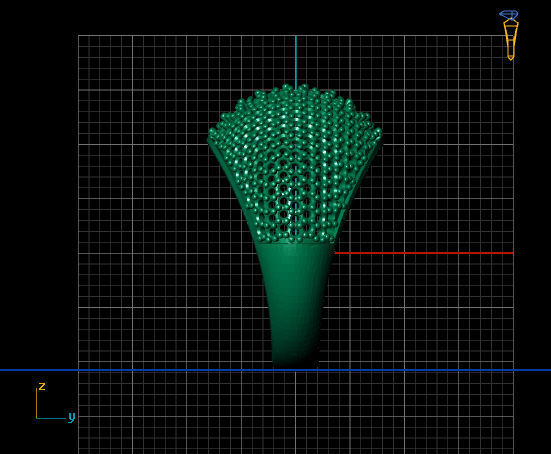Click the z axis label indicator
Image resolution: width=551 pixels, height=454 pixels.
coord(42,387)
